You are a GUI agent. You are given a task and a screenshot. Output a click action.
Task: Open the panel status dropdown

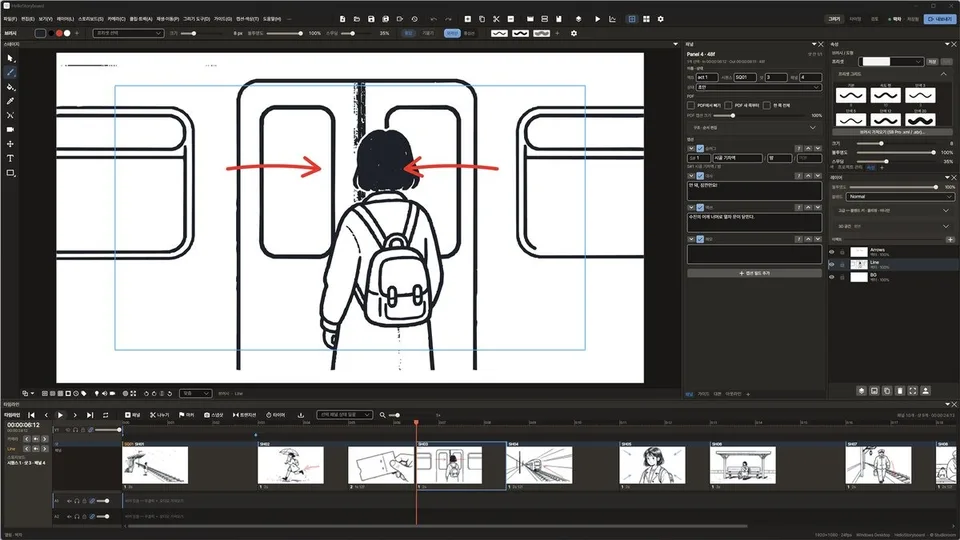(x=759, y=88)
